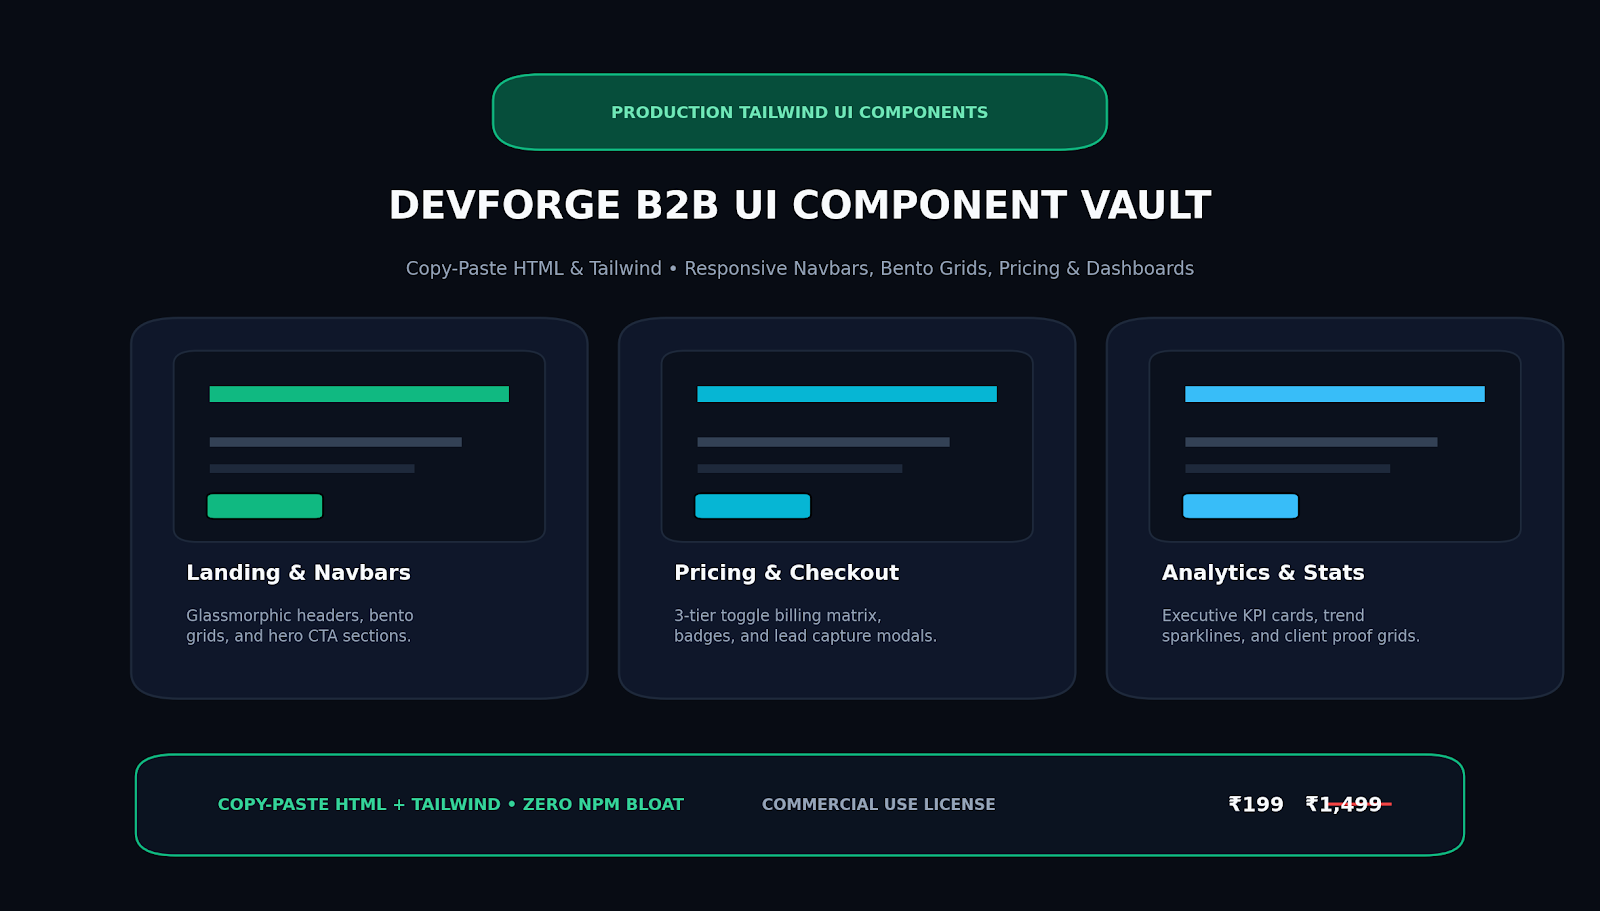Click the 3-tier toggle billing matrix description

pos(805,626)
